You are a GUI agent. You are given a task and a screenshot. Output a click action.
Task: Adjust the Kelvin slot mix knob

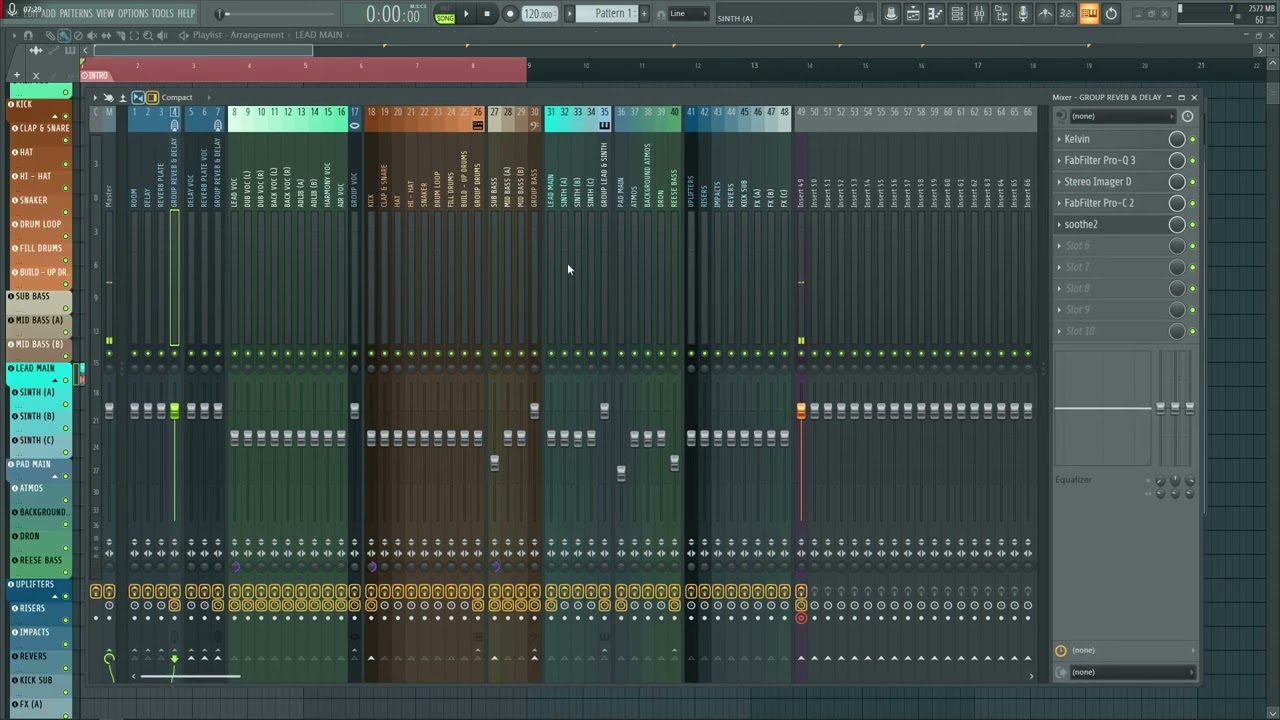tap(1177, 139)
